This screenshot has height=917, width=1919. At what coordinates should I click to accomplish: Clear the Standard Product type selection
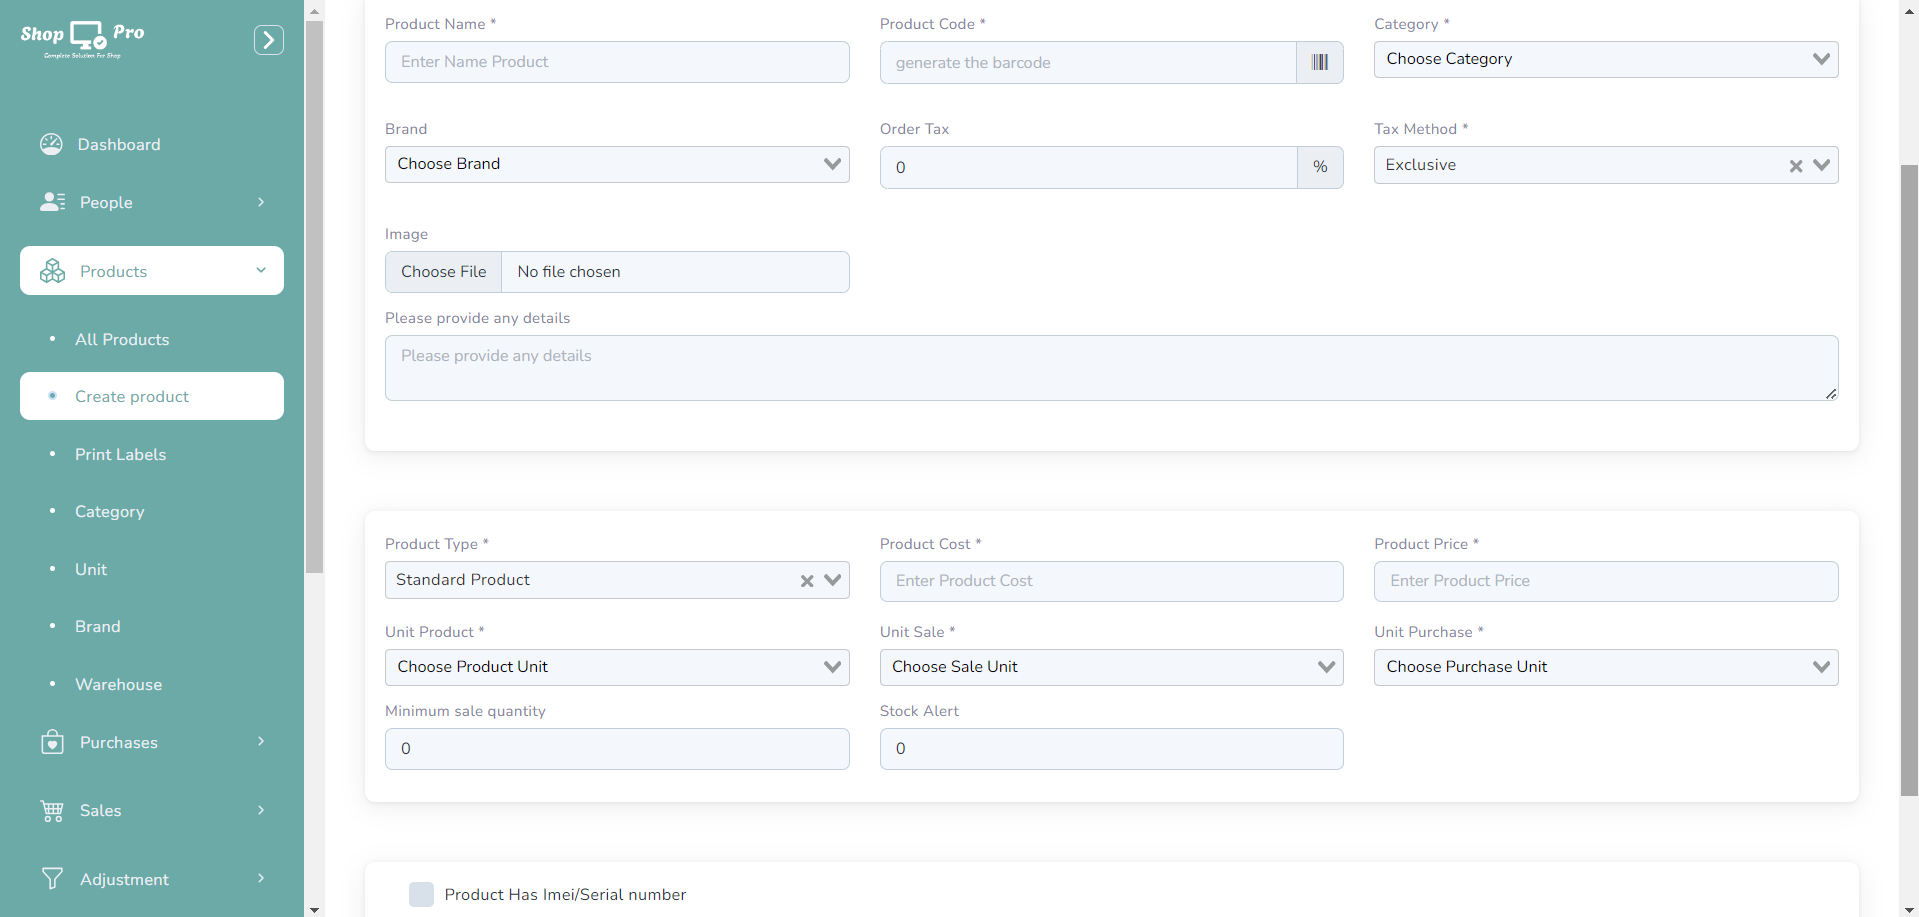(806, 581)
